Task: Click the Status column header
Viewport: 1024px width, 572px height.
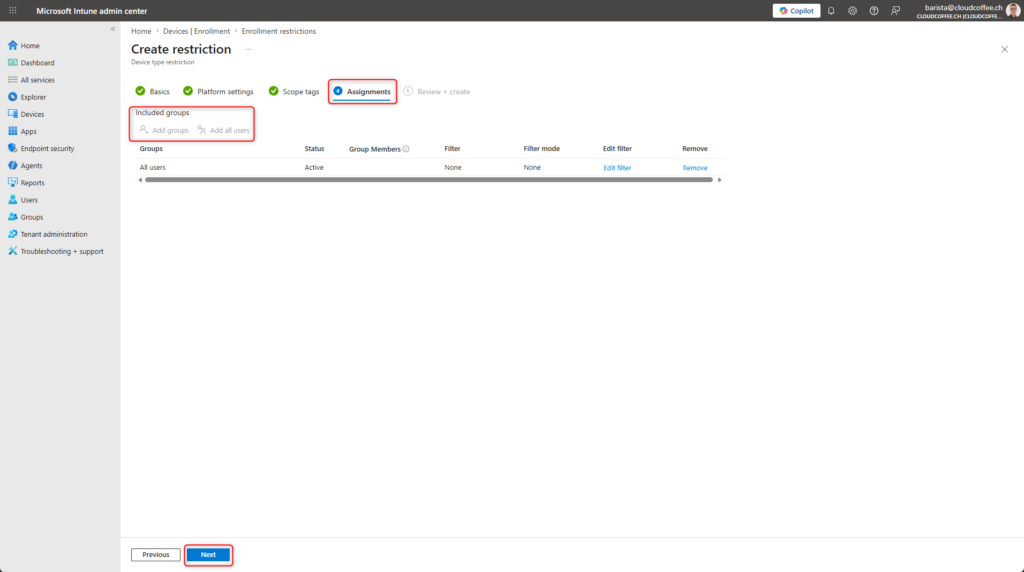Action: (314, 148)
